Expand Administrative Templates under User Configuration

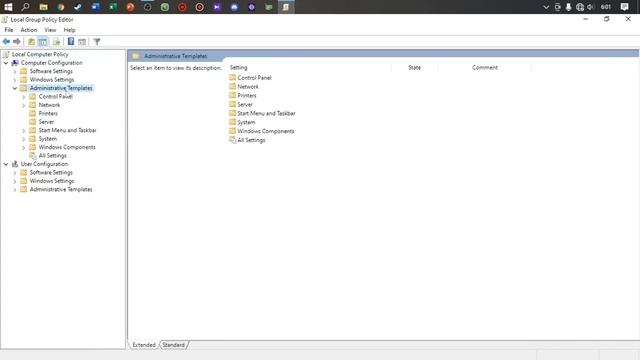tap(15, 189)
